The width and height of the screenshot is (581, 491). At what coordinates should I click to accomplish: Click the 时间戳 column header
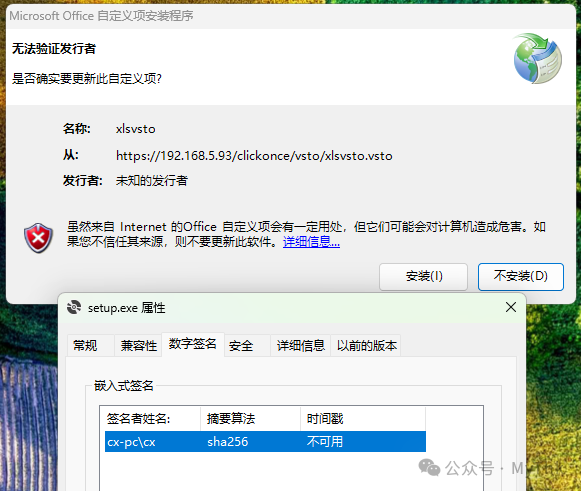tap(363, 419)
